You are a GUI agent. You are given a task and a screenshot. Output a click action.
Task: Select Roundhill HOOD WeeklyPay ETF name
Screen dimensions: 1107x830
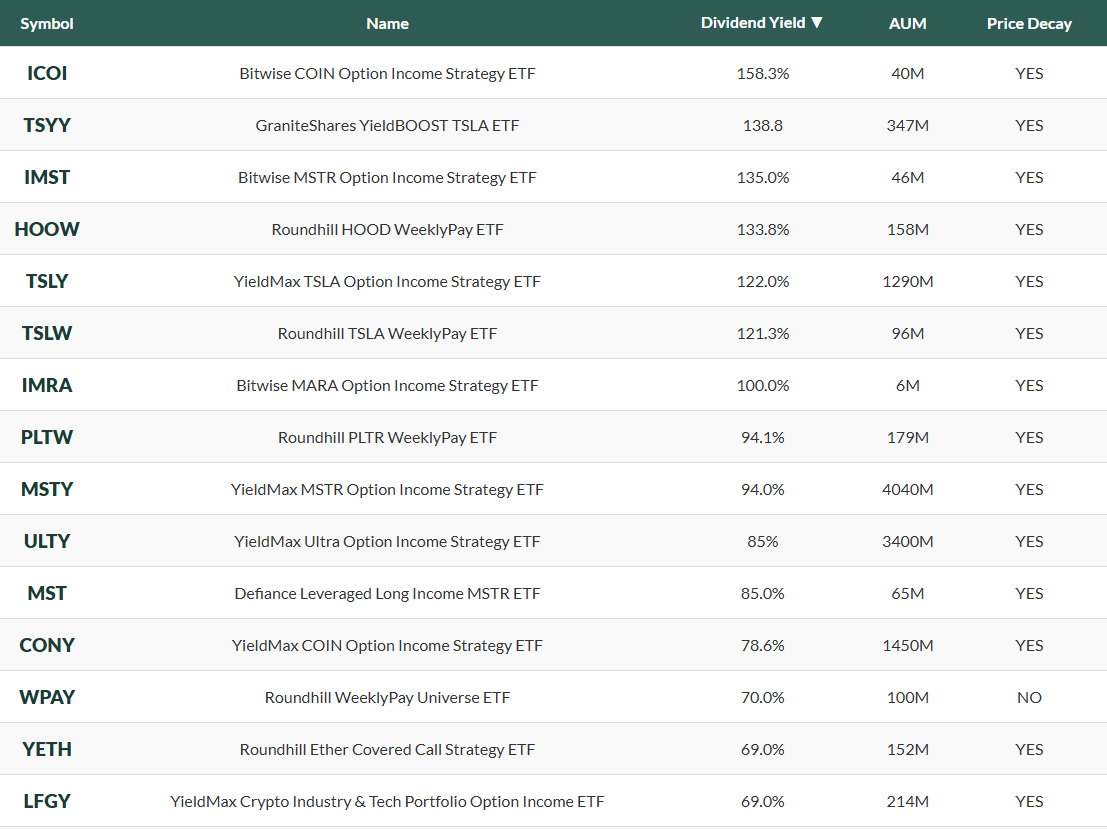point(387,230)
